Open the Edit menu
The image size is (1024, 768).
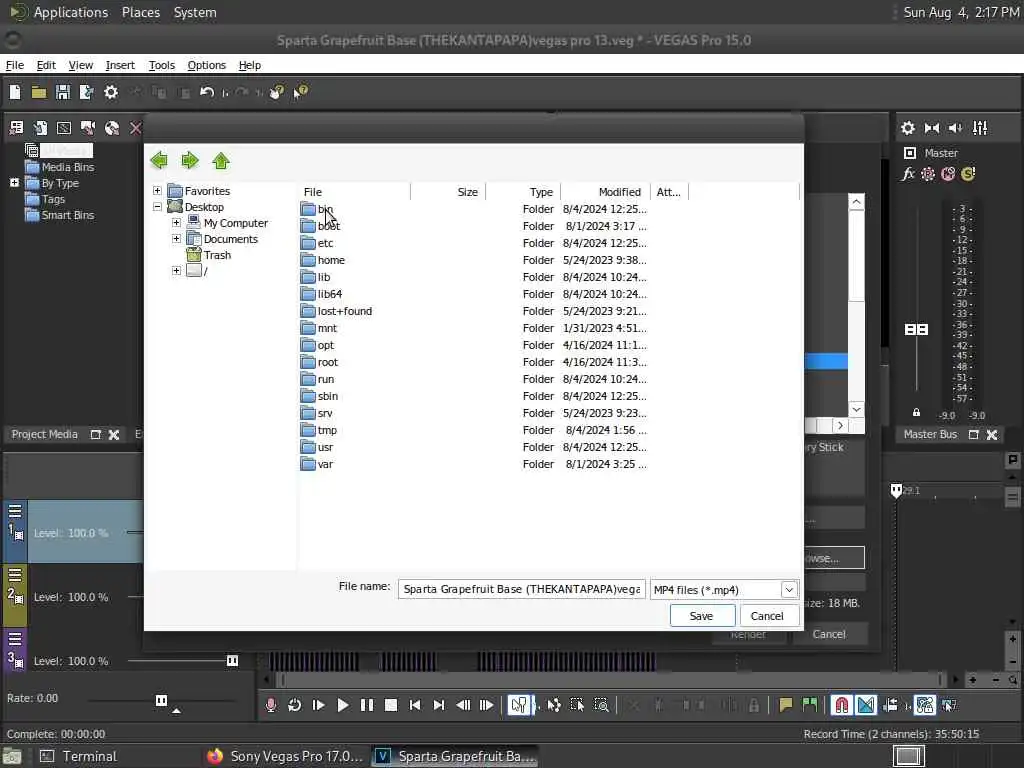coord(46,65)
